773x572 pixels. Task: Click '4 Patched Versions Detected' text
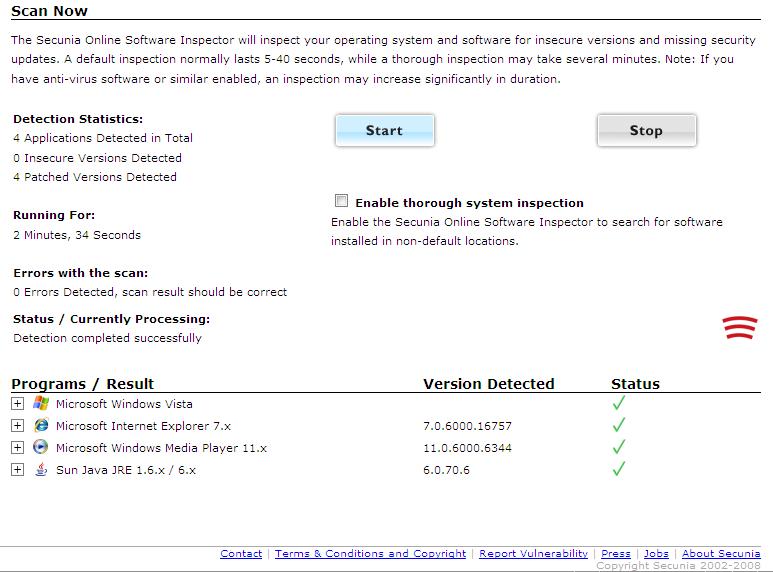pyautogui.click(x=95, y=177)
